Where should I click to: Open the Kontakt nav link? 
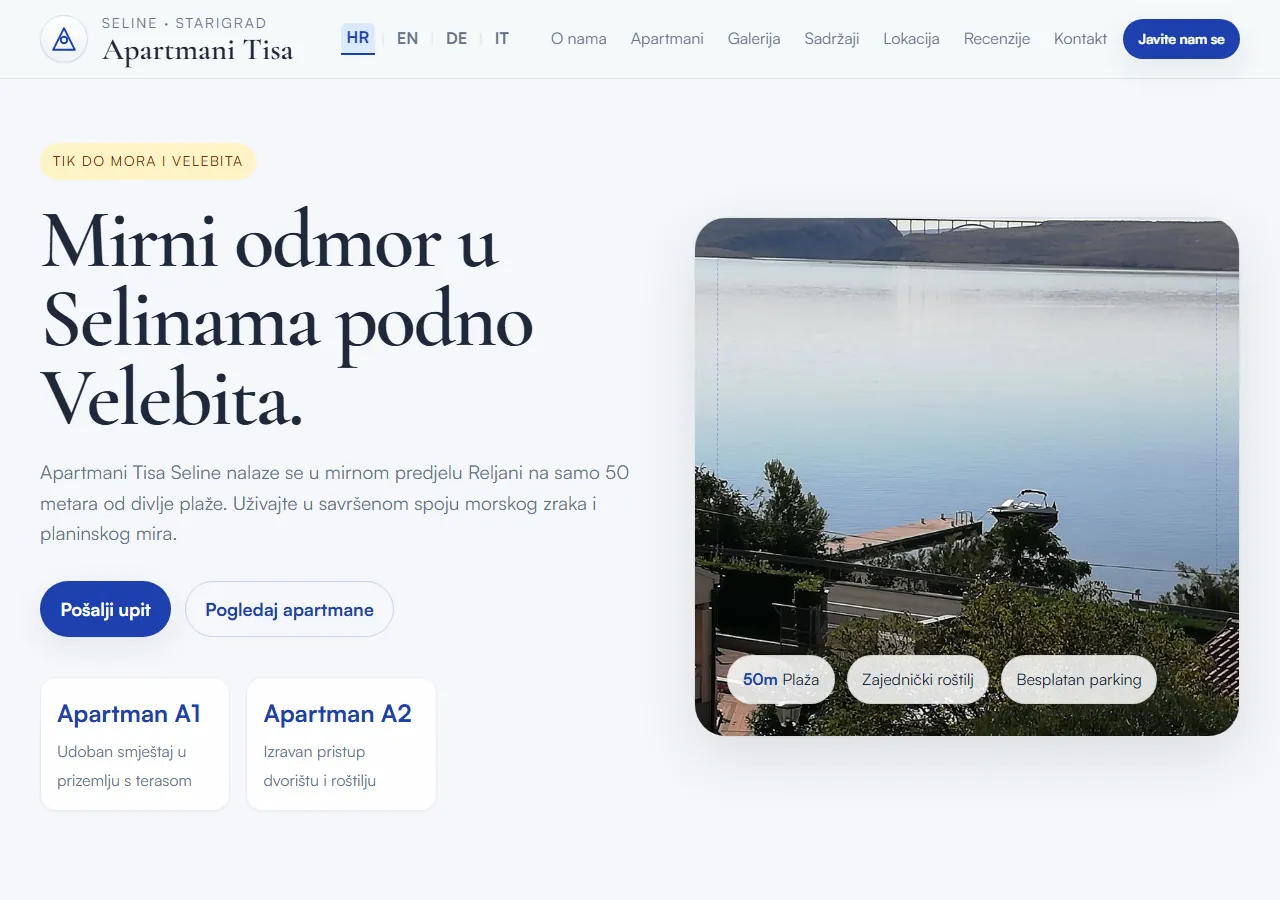[x=1080, y=39]
